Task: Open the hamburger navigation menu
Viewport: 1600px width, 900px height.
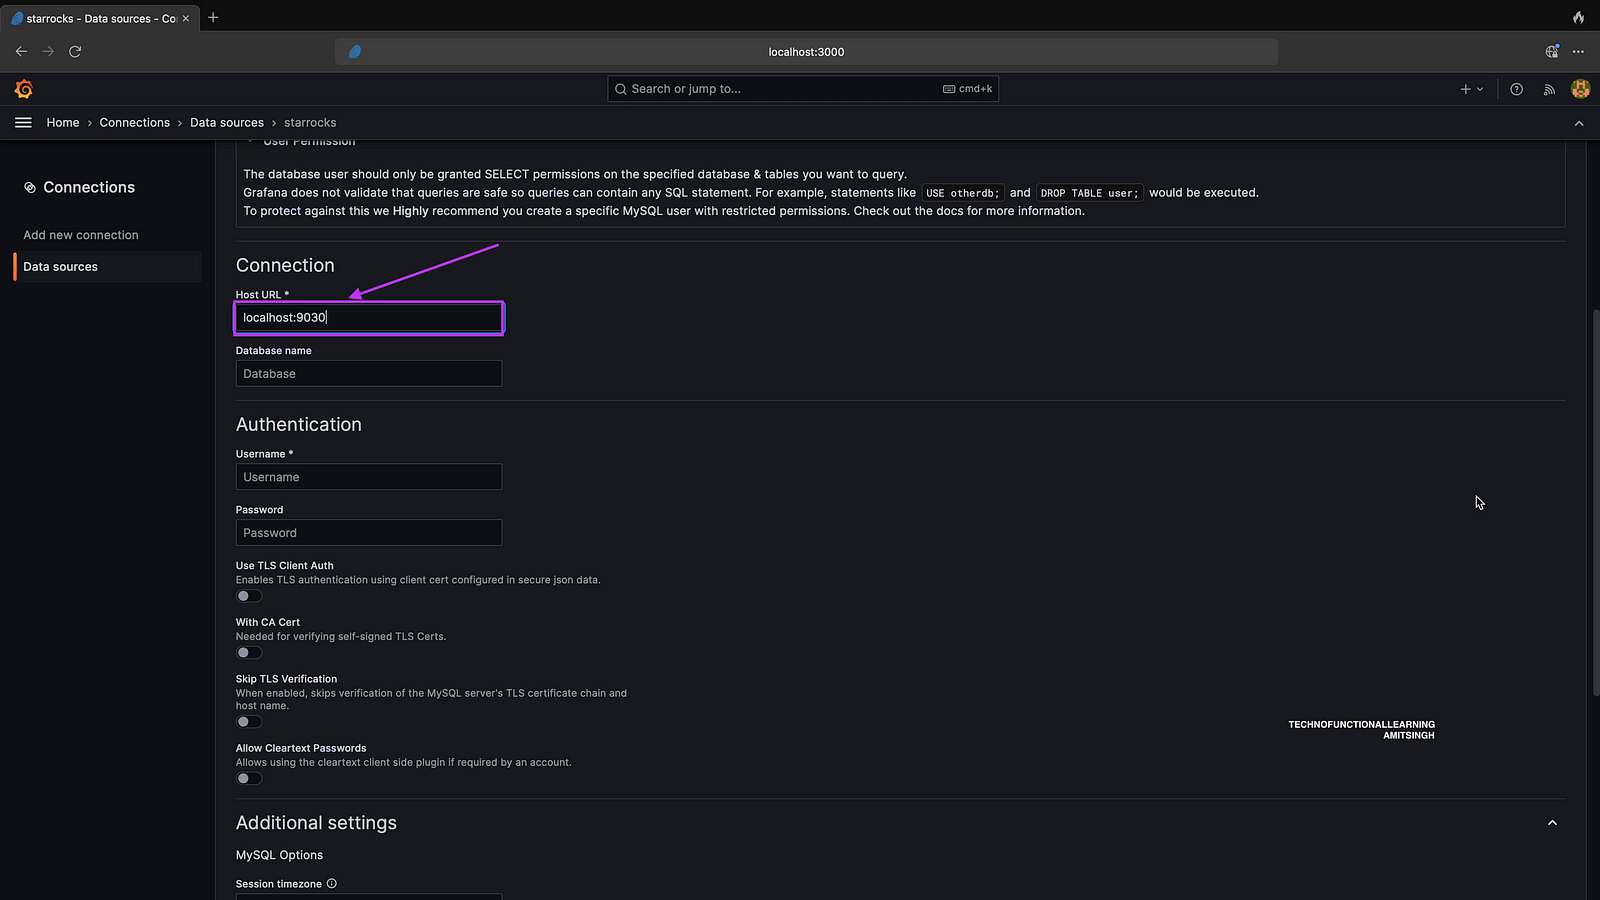Action: tap(24, 123)
